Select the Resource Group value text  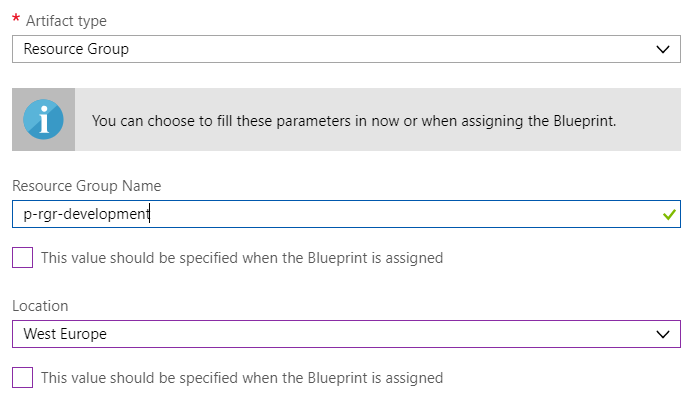click(x=76, y=49)
